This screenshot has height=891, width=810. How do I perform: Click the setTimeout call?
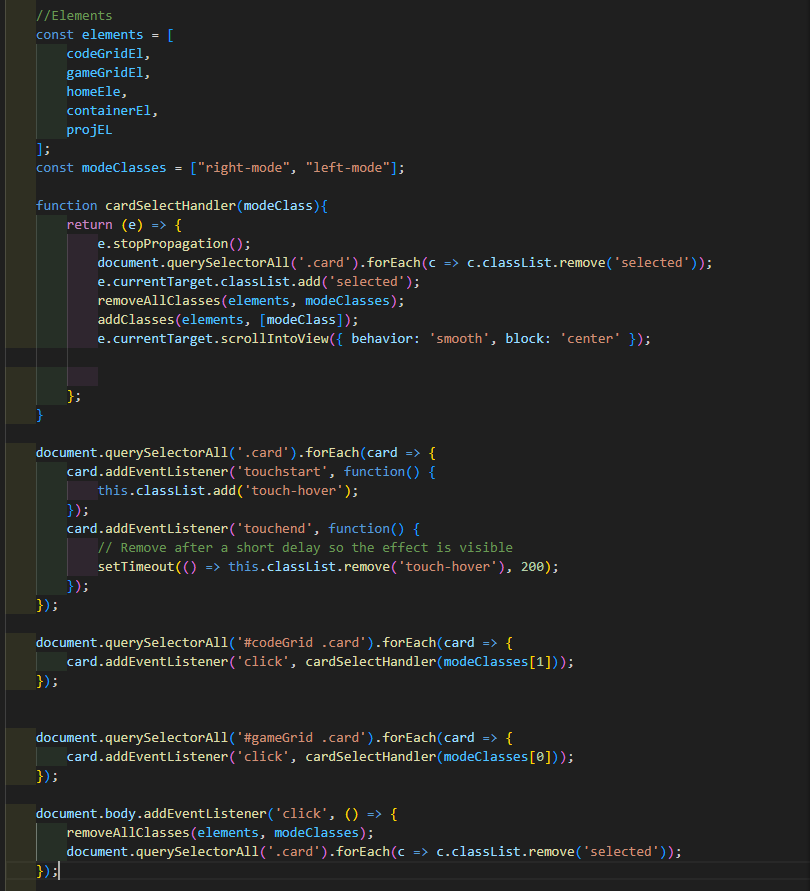328,567
